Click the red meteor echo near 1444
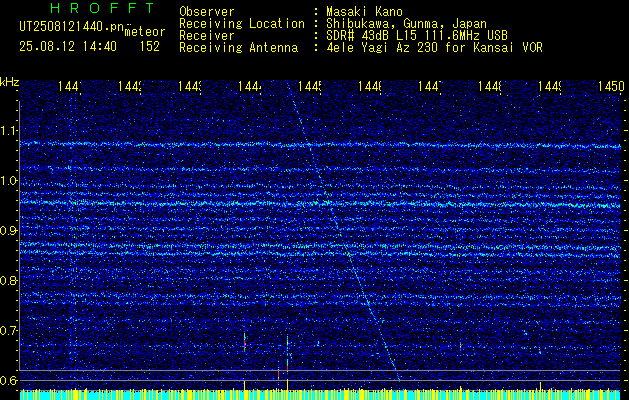 (244, 344)
